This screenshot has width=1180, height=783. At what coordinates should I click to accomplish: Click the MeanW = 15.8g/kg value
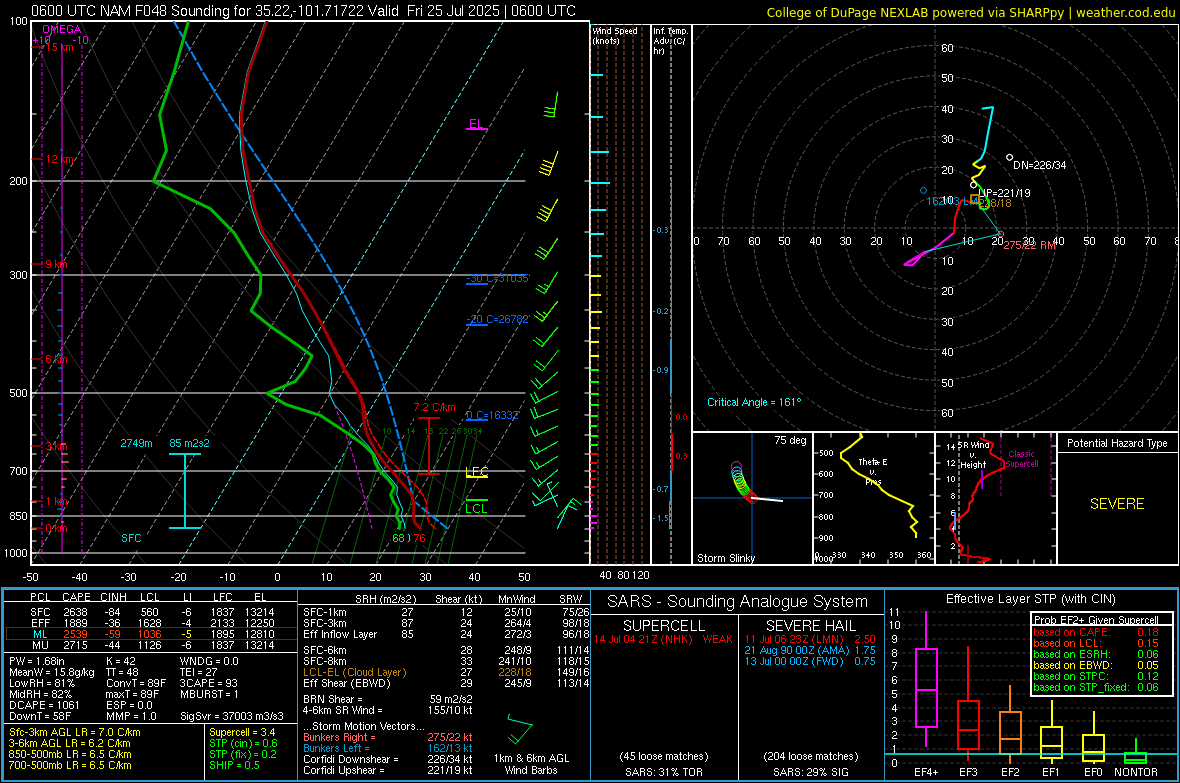coord(52,672)
